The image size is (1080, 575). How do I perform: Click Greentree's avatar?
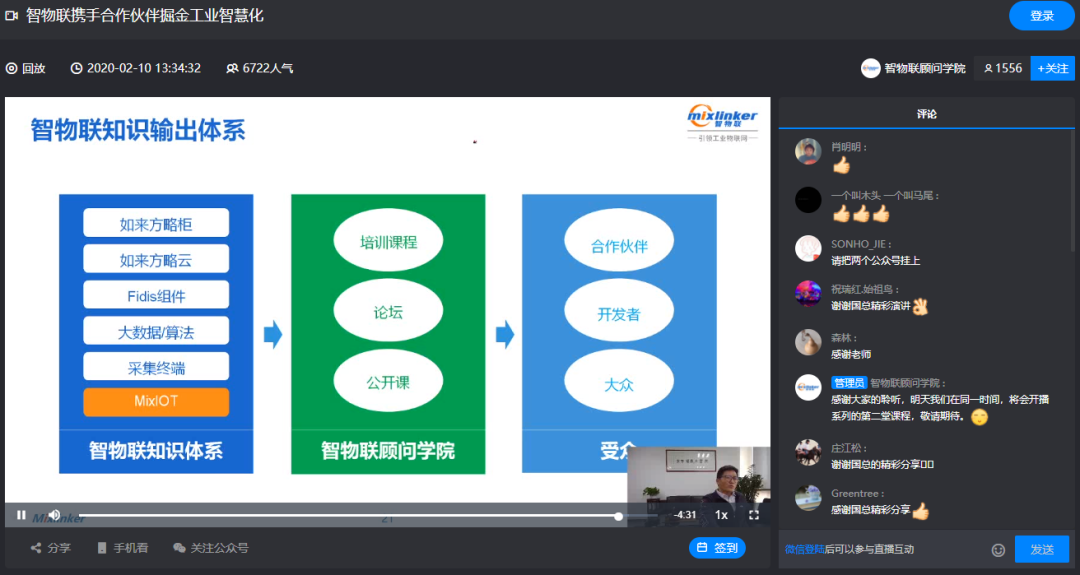click(808, 498)
